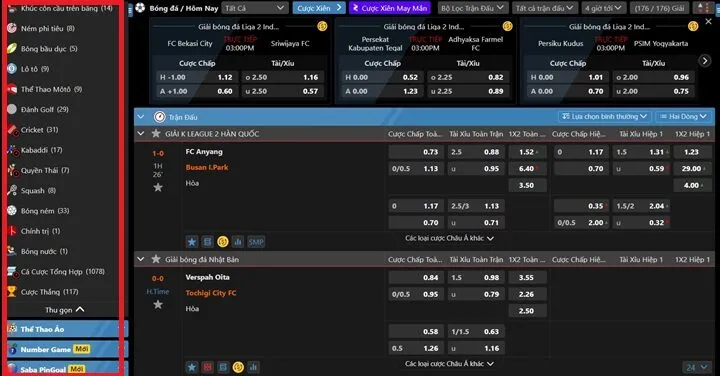Click the red icon under Verspah Oita match
Image resolution: width=720 pixels, height=376 pixels.
coord(208,367)
